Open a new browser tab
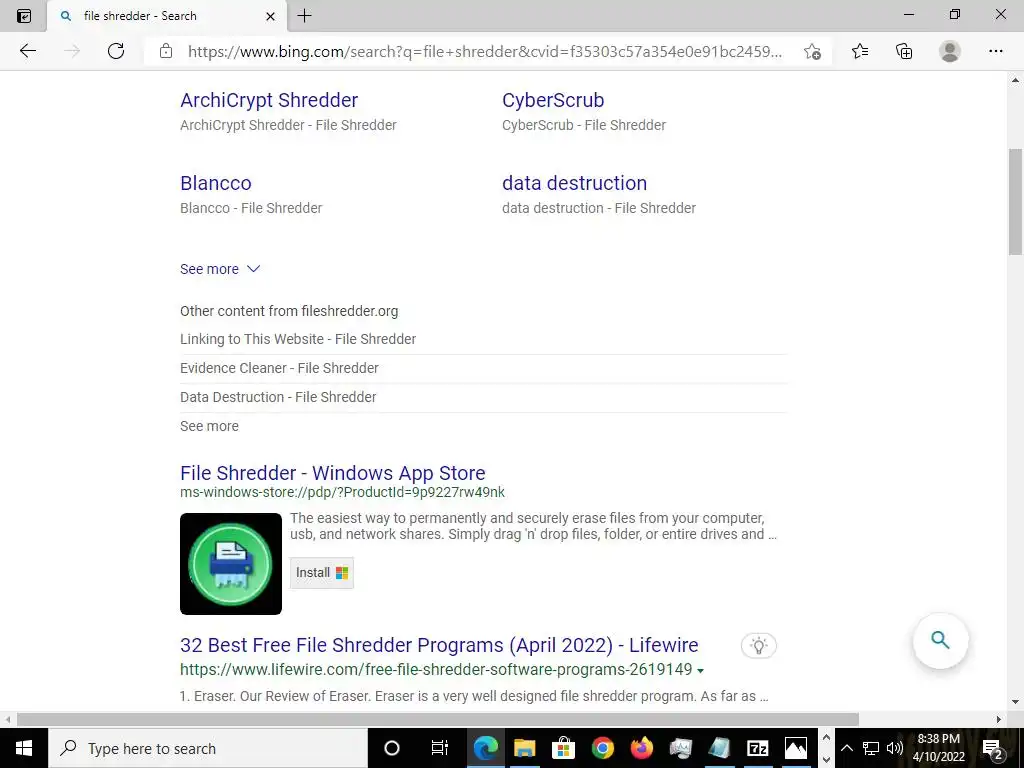Viewport: 1024px width, 768px height. 304,16
